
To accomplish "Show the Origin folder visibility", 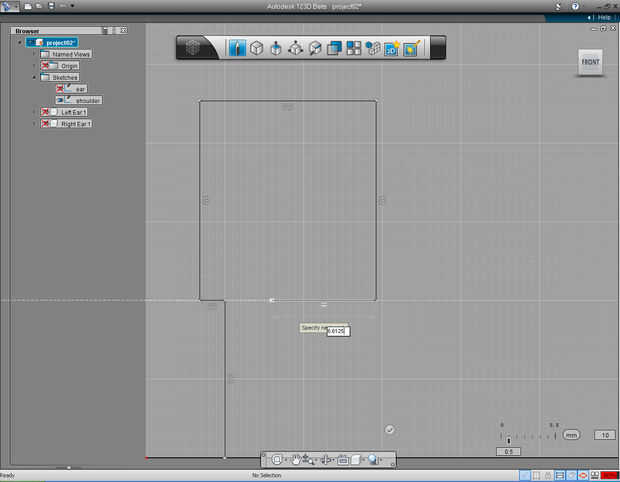I will tap(45, 66).
